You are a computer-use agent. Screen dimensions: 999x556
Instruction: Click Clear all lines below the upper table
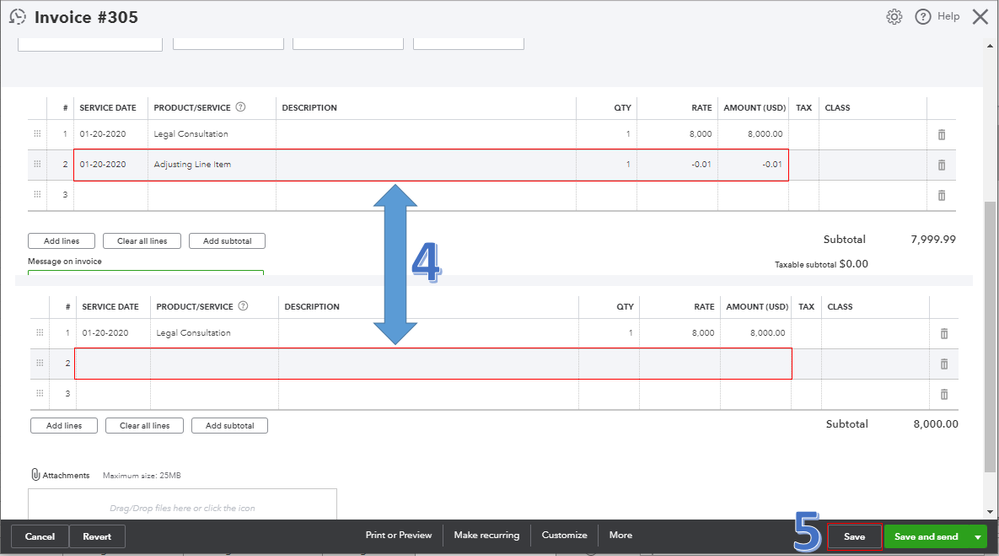(141, 241)
